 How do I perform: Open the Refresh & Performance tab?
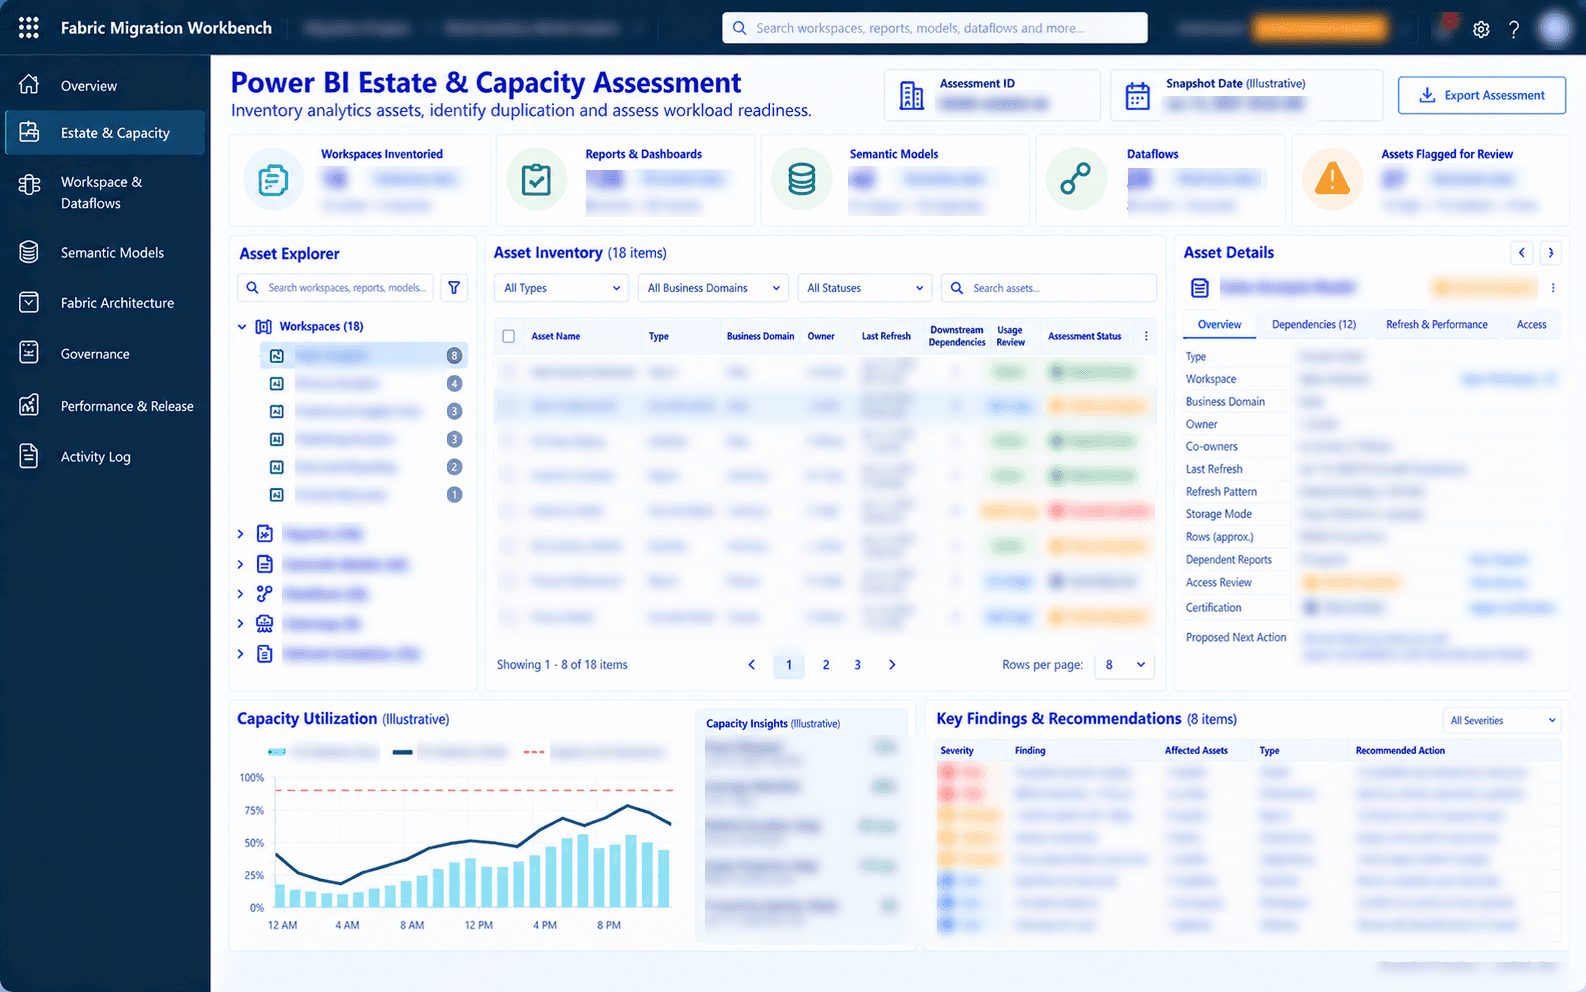(1437, 325)
